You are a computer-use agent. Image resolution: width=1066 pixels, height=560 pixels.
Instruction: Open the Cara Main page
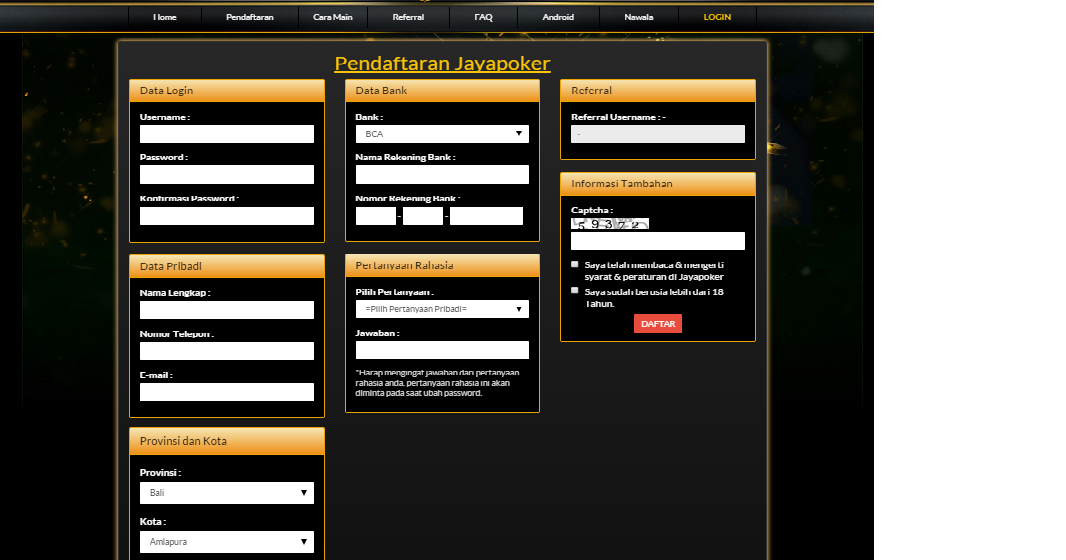coord(332,17)
